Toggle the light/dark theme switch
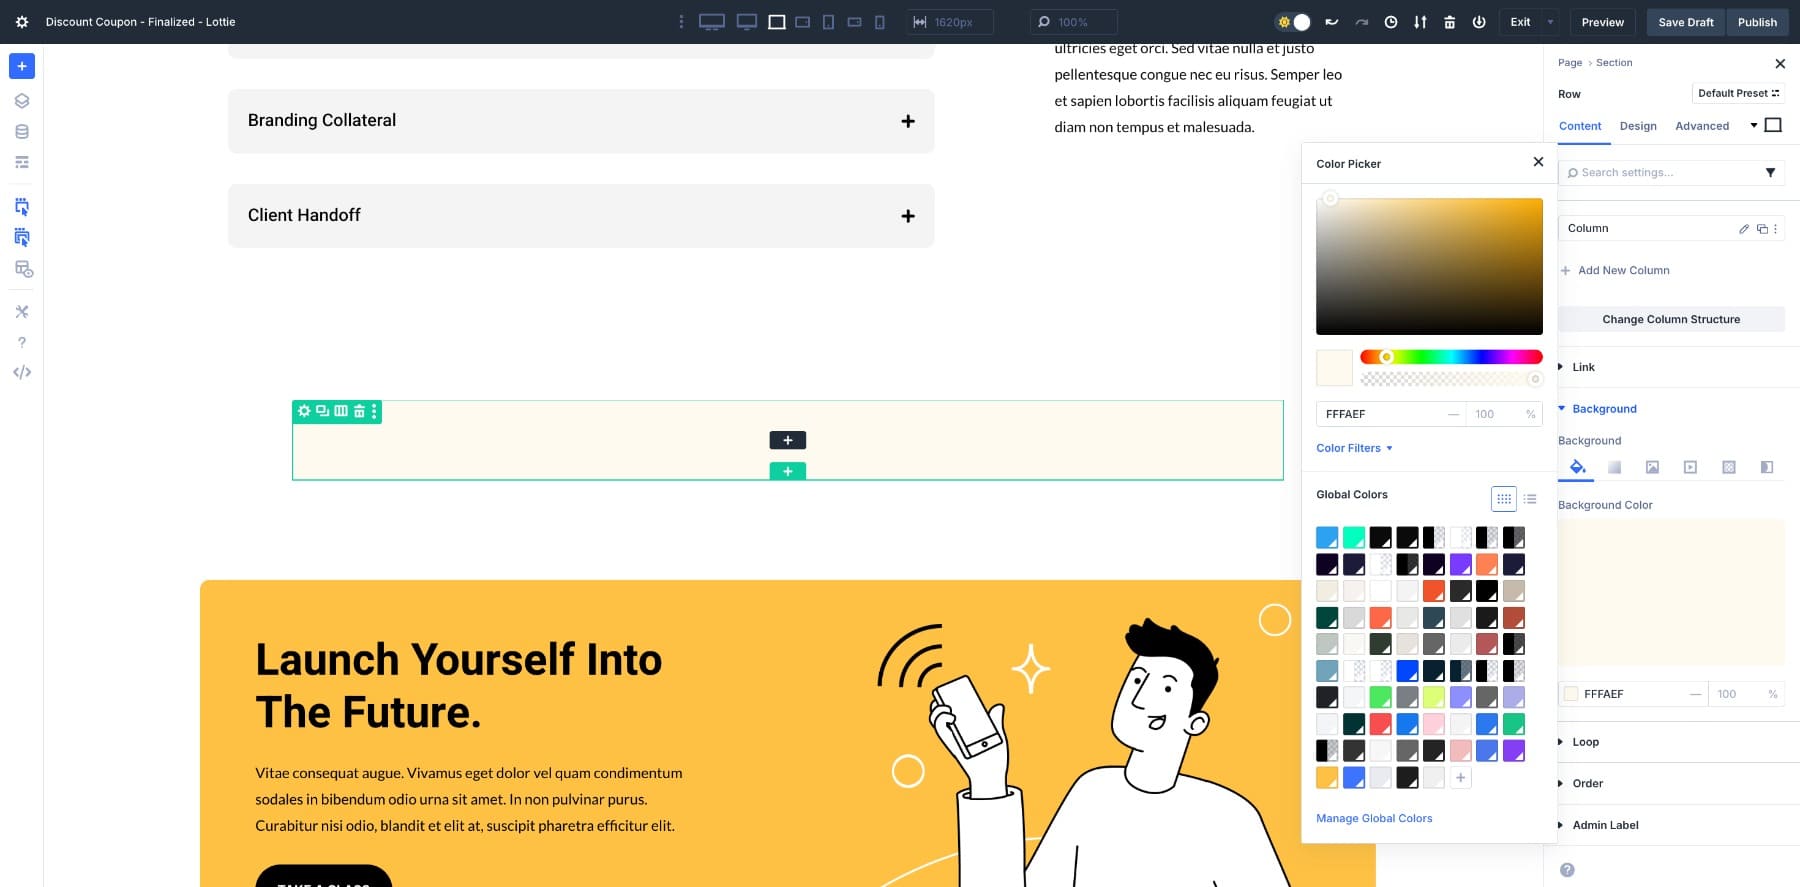The image size is (1800, 887). click(x=1293, y=22)
